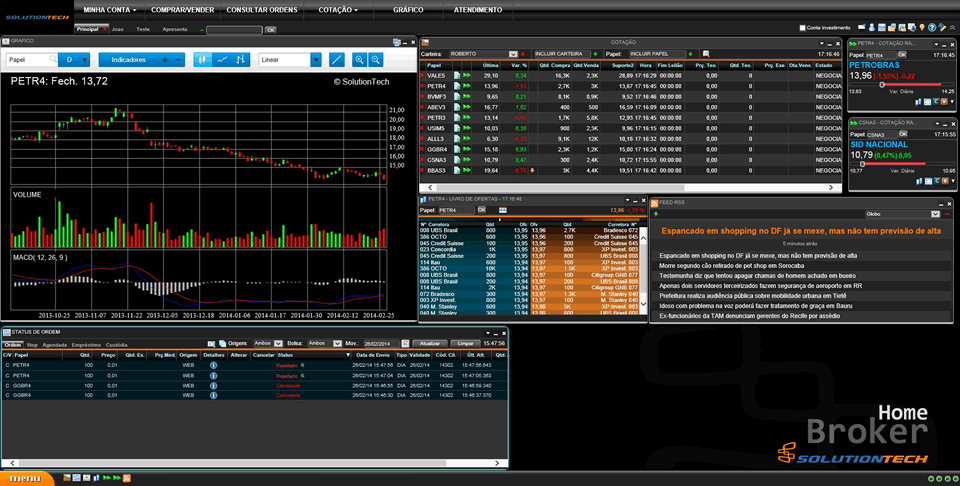
Task: Open details info icon for last GGBR4 order
Action: click(x=214, y=395)
